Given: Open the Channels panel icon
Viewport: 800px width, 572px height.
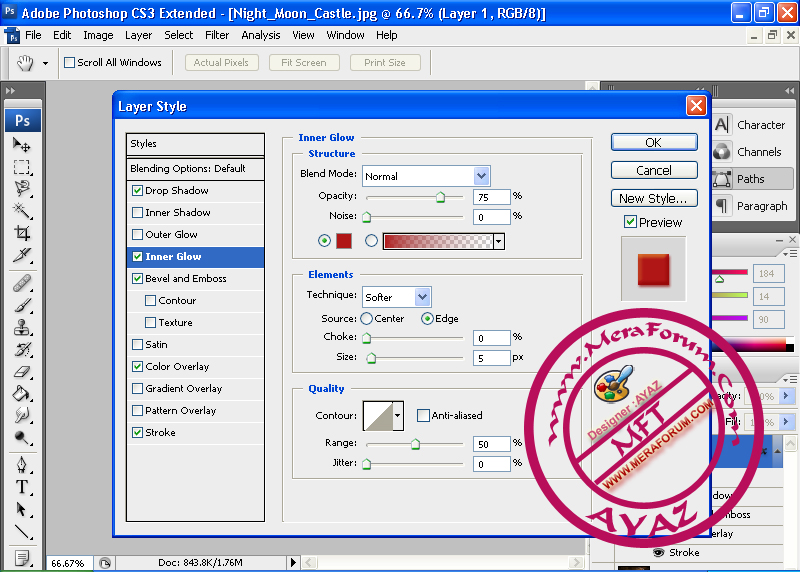Looking at the screenshot, I should (721, 152).
